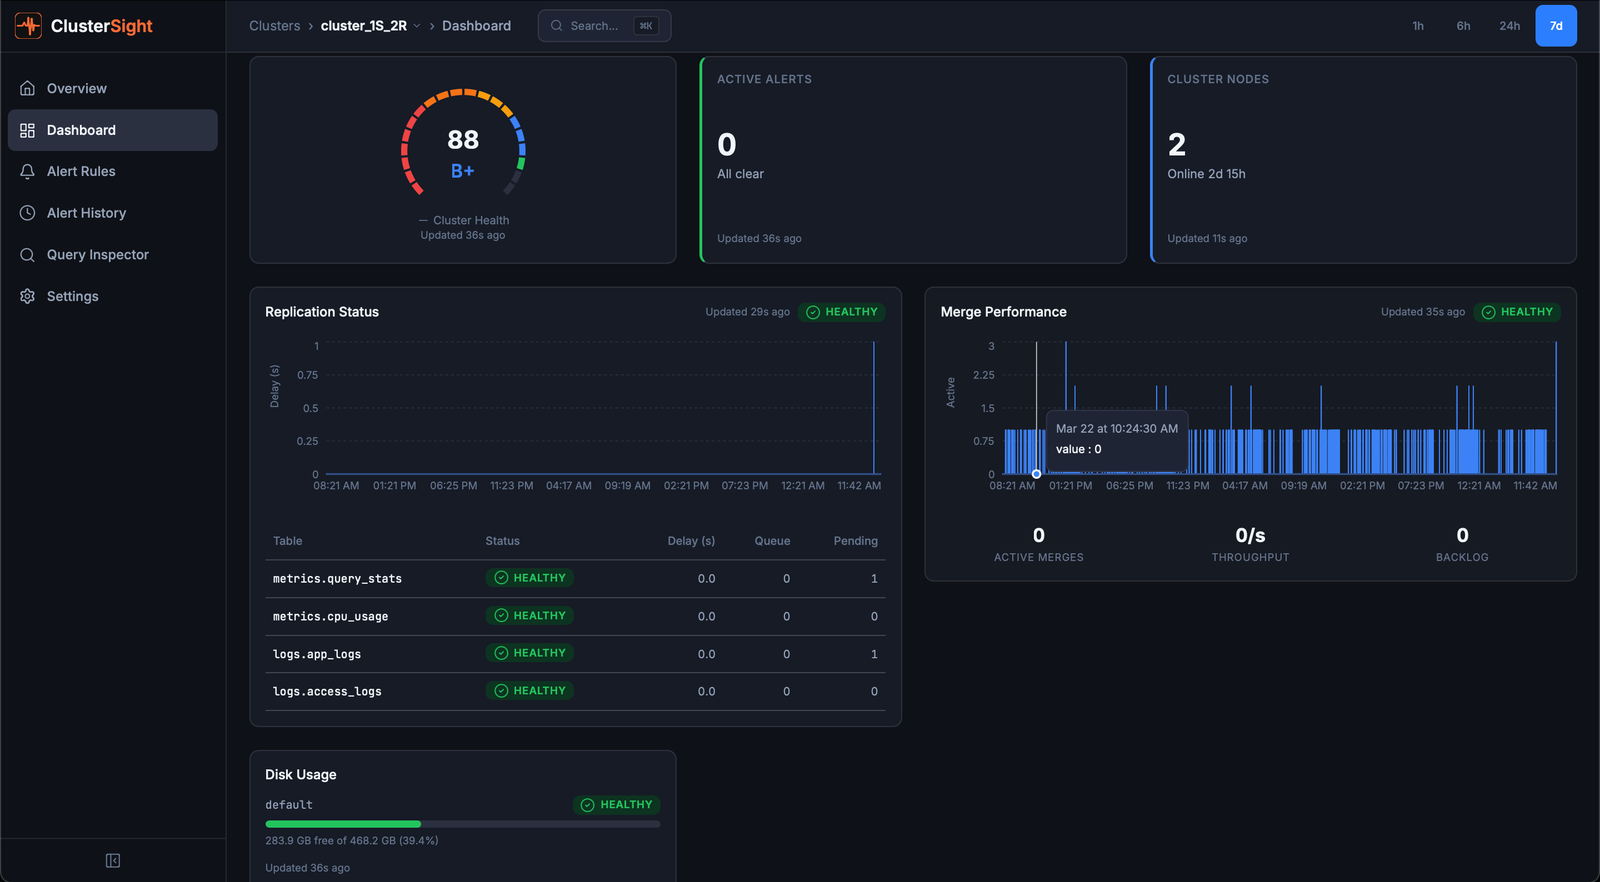
Task: Open Overview via its home icon
Action: pyautogui.click(x=28, y=88)
